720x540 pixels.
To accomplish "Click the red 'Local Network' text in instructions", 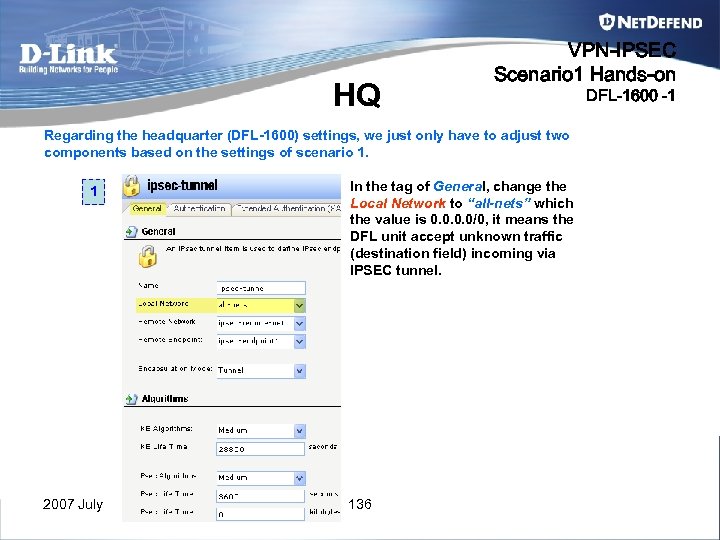I will 398,203.
